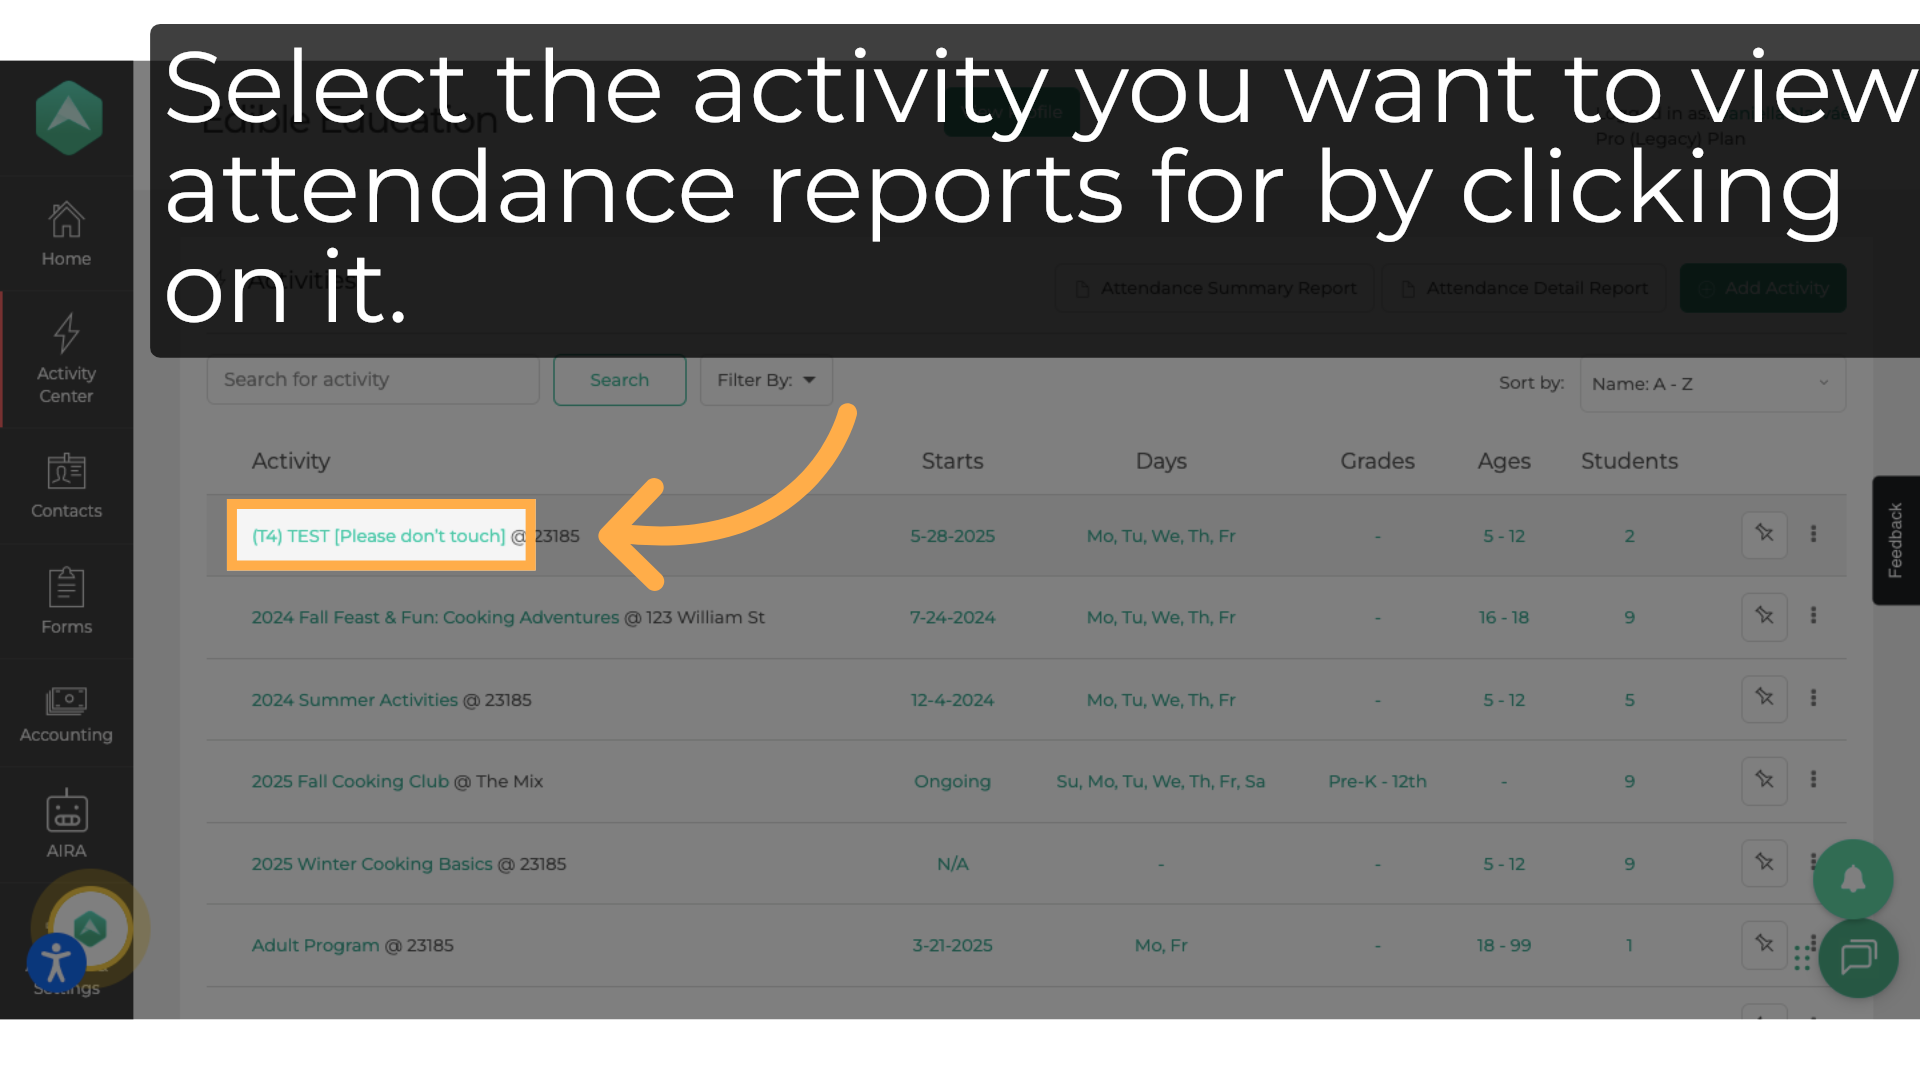The height and width of the screenshot is (1080, 1920).
Task: Open the three-dot menu for 2025 Winter Cooking Basics
Action: pyautogui.click(x=1815, y=862)
